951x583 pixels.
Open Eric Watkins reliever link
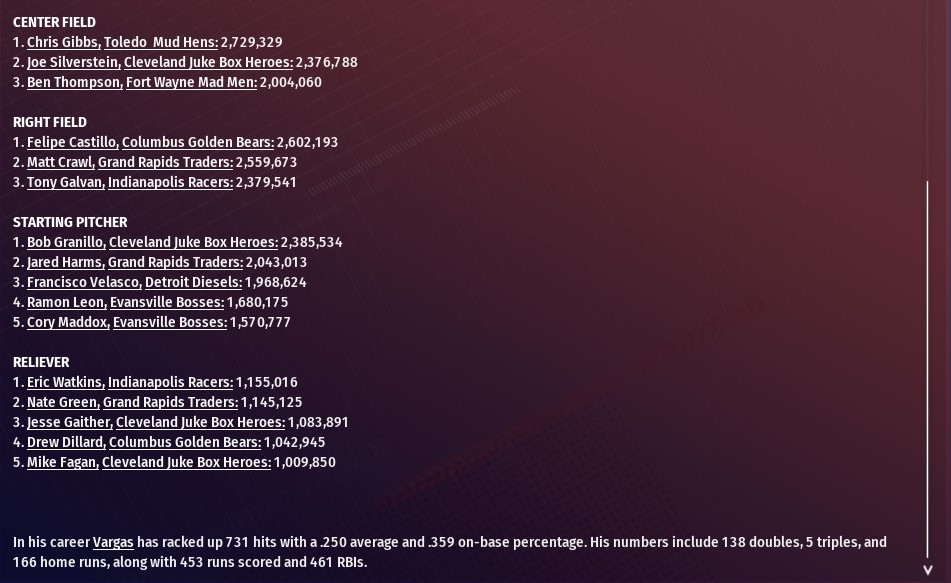coord(65,382)
